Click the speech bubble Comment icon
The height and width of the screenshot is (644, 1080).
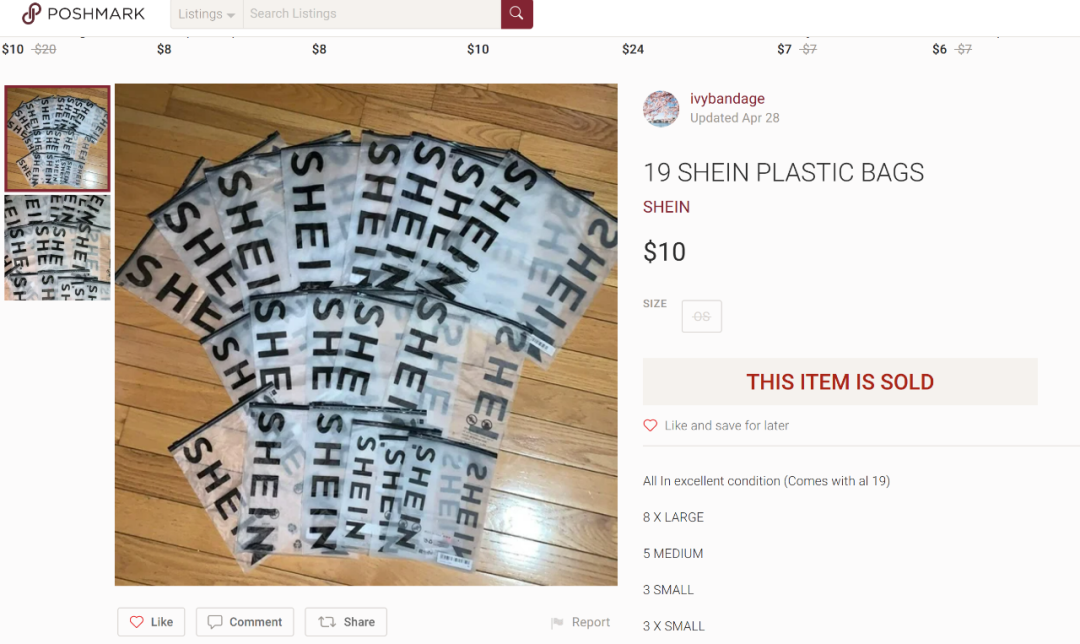tap(215, 622)
